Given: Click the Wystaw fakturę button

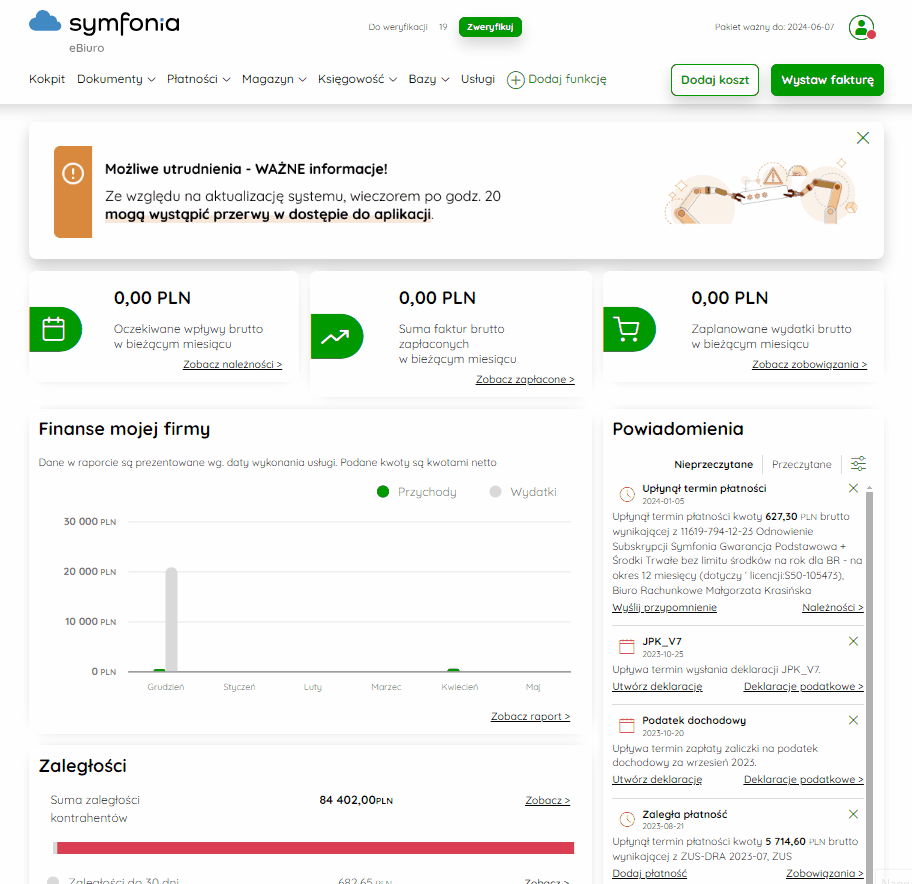Looking at the screenshot, I should (x=827, y=80).
